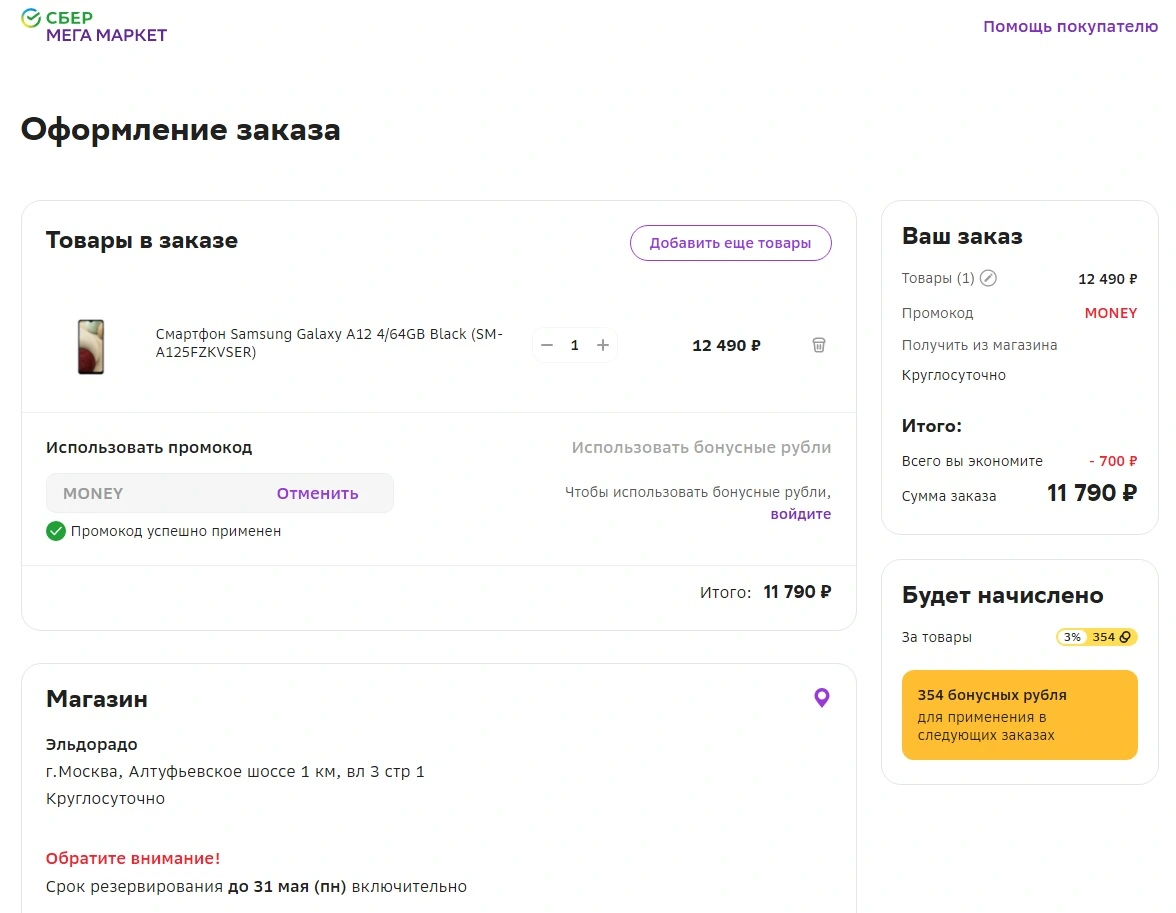
Task: Click the - 700 ₽ savings value
Action: (1113, 461)
